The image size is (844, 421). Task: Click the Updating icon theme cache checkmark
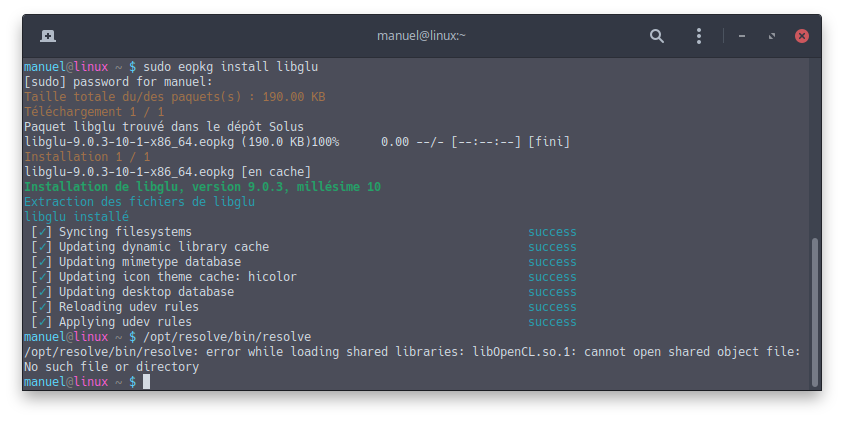[41, 277]
